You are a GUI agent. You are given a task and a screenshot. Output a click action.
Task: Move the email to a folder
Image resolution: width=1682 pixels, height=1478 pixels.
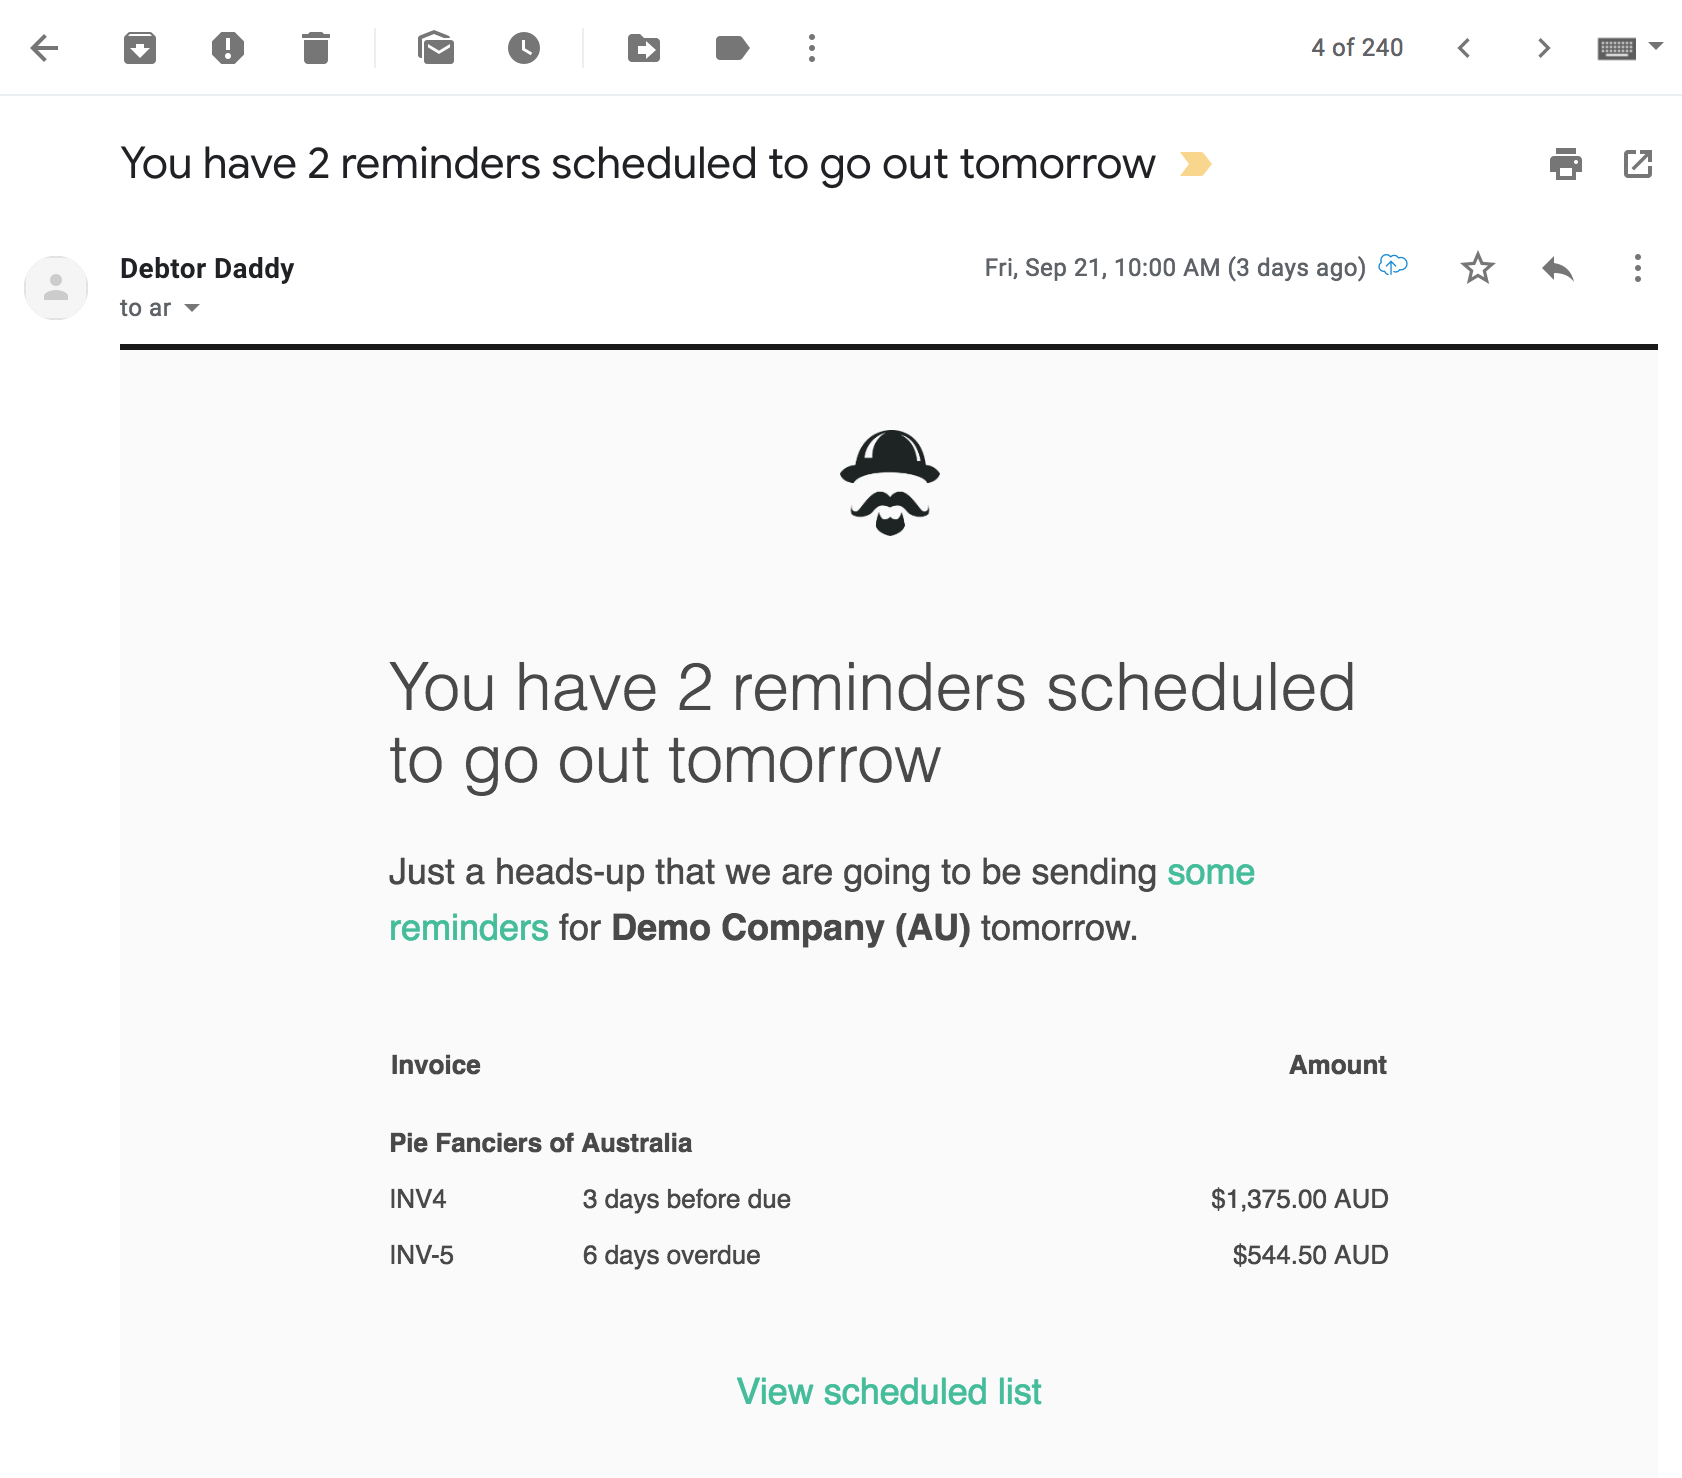pyautogui.click(x=645, y=47)
